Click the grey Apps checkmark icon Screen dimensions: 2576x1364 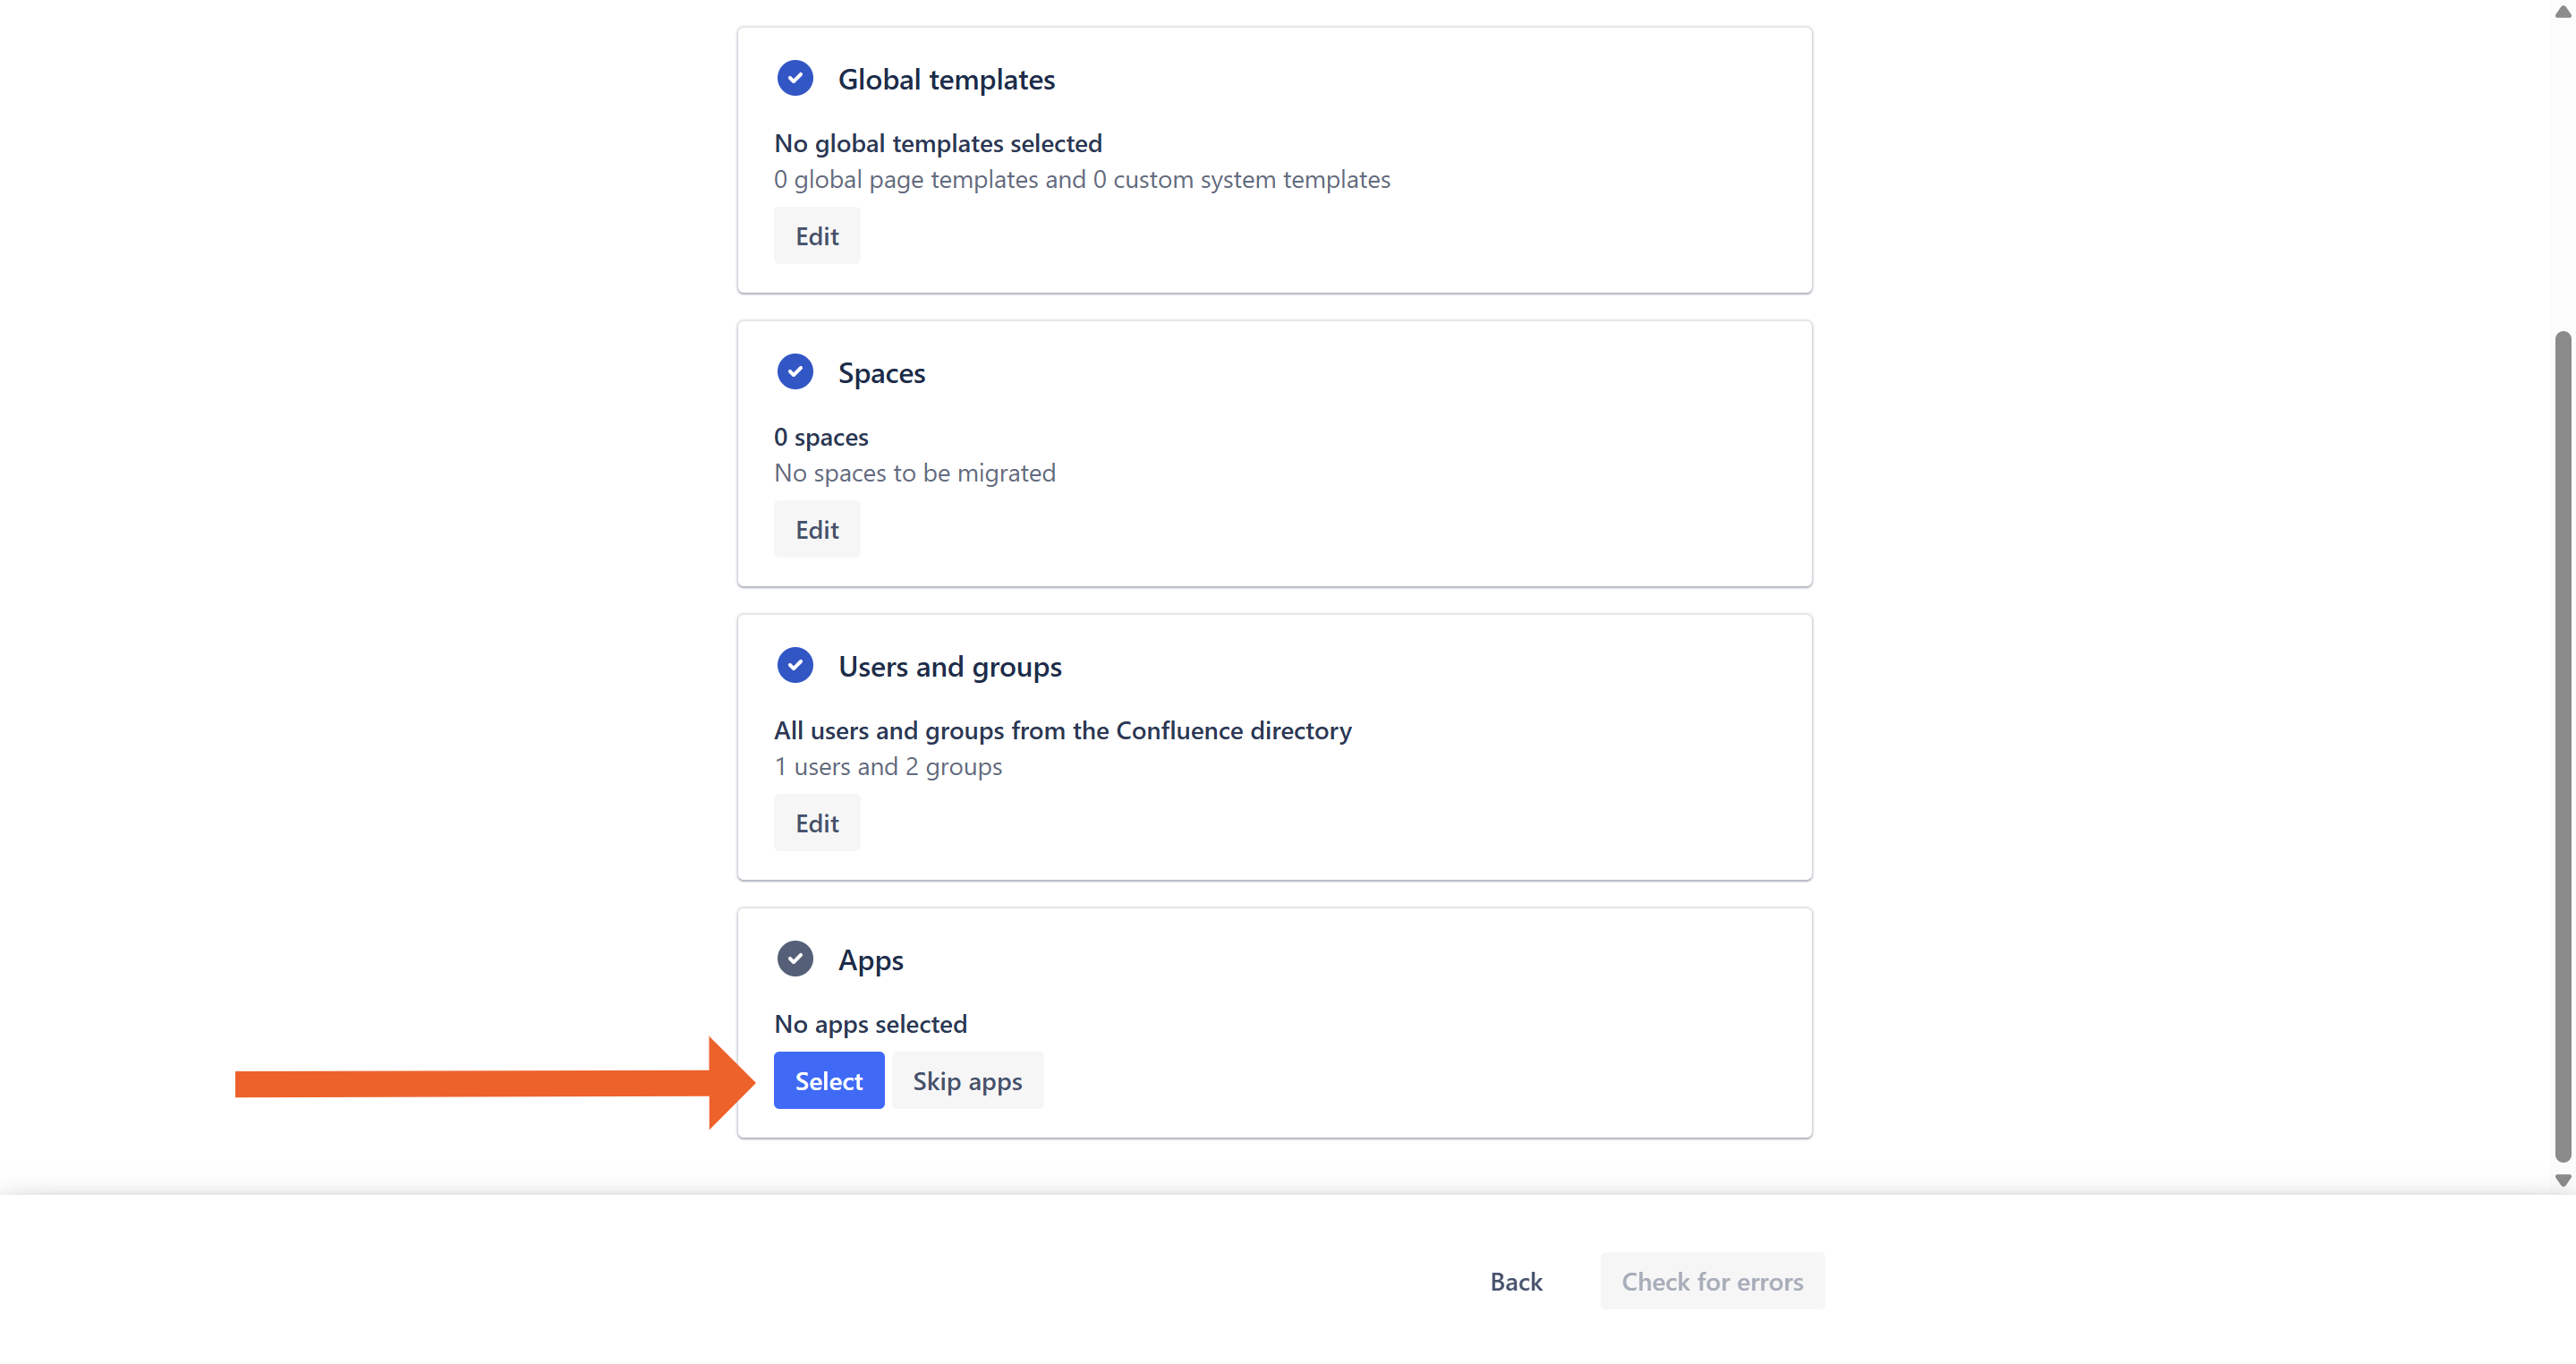[x=794, y=959]
